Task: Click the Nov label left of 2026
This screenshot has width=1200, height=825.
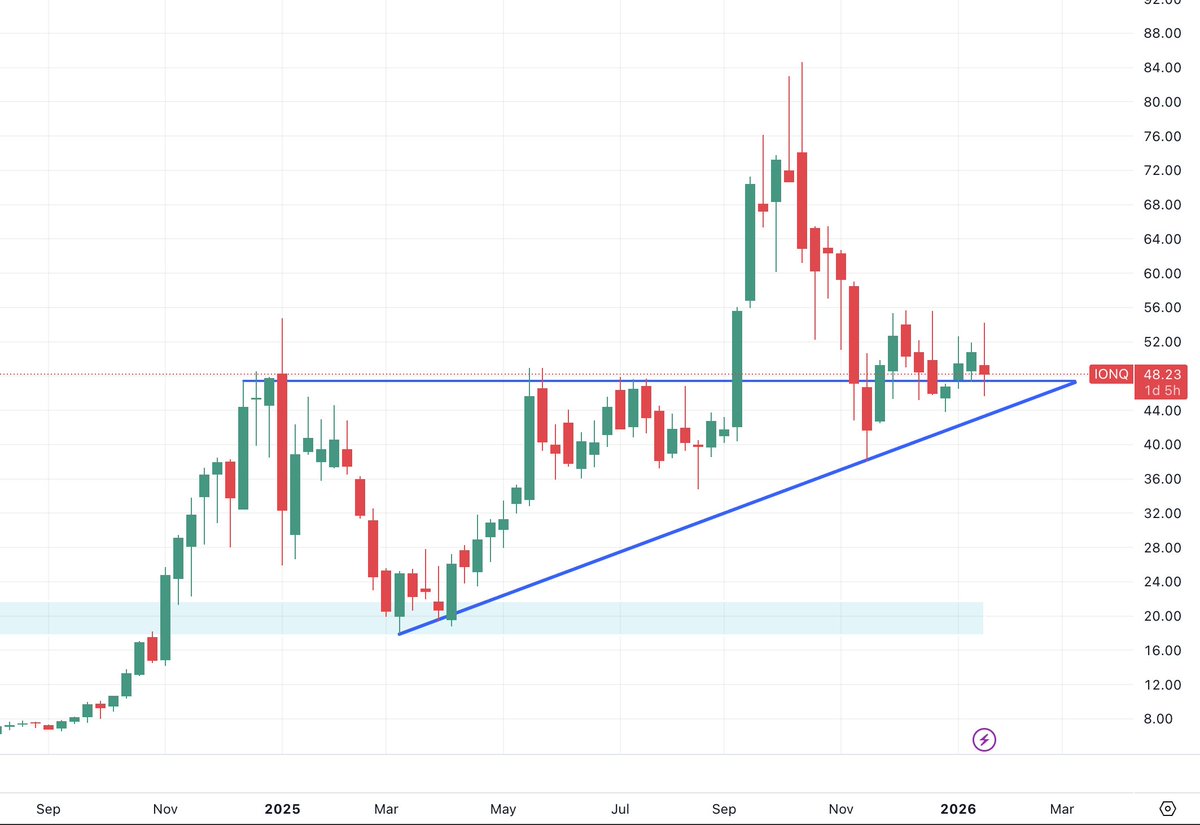Action: [x=841, y=808]
